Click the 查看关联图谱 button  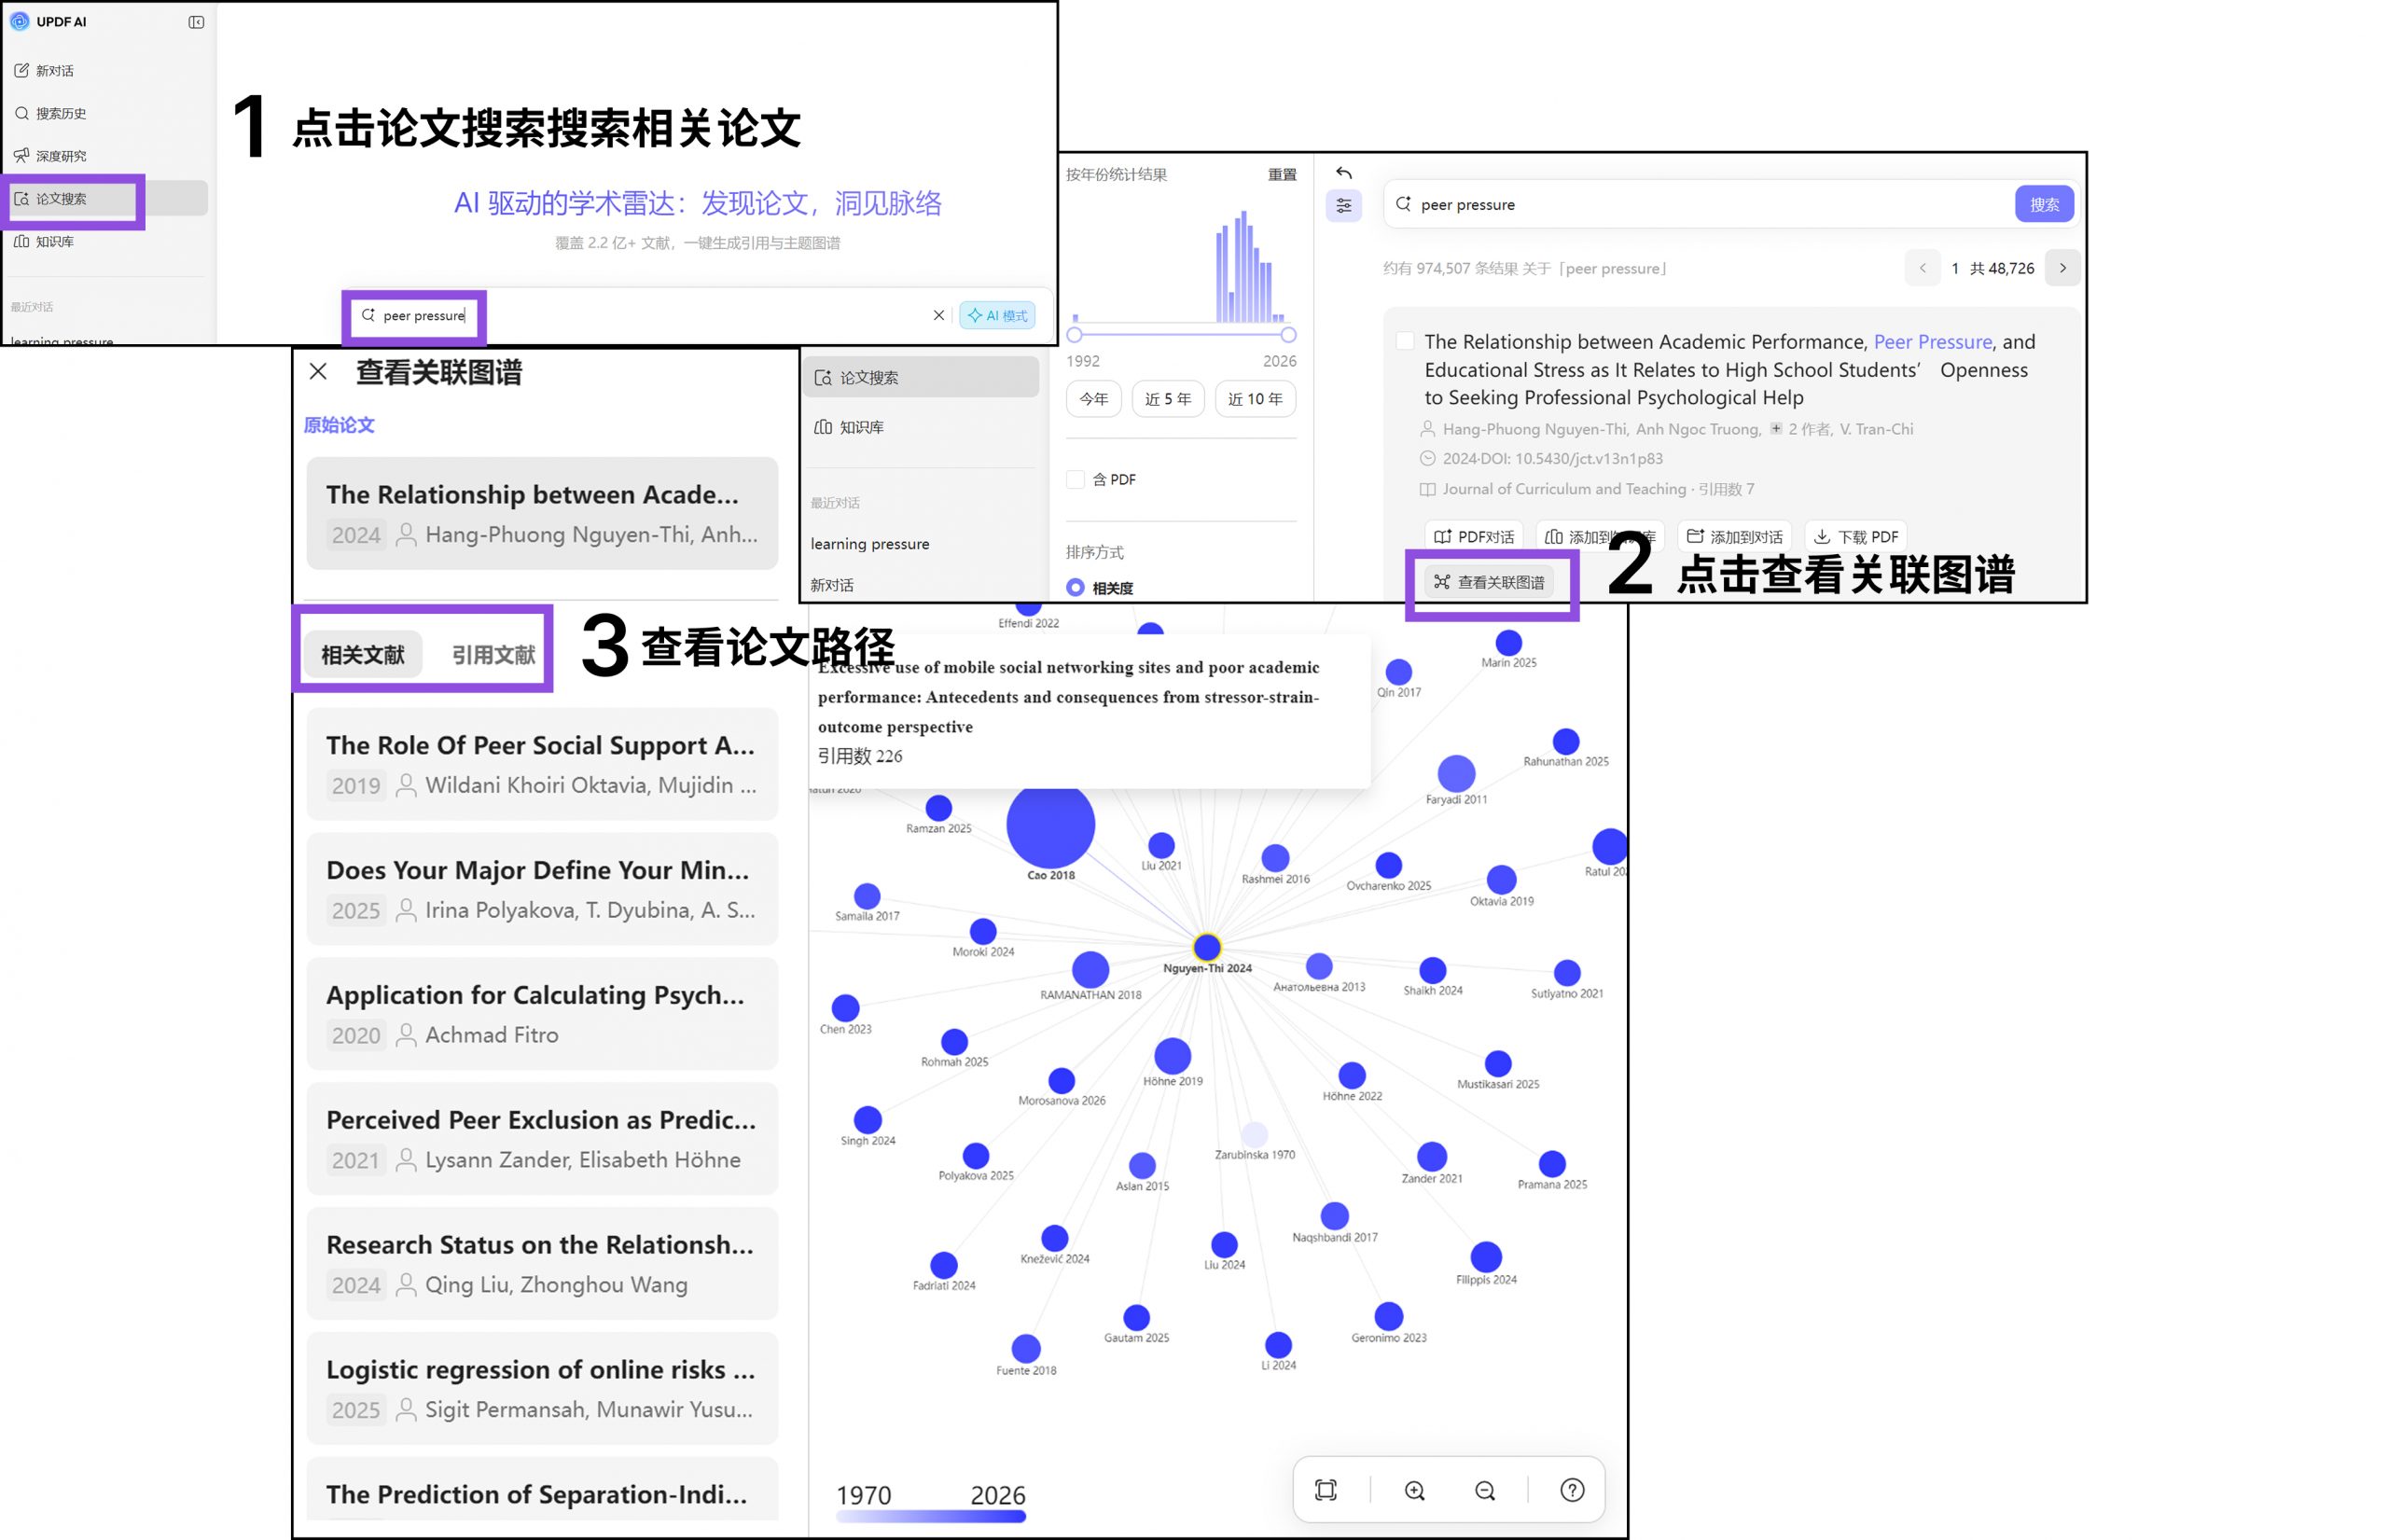tap(1489, 582)
